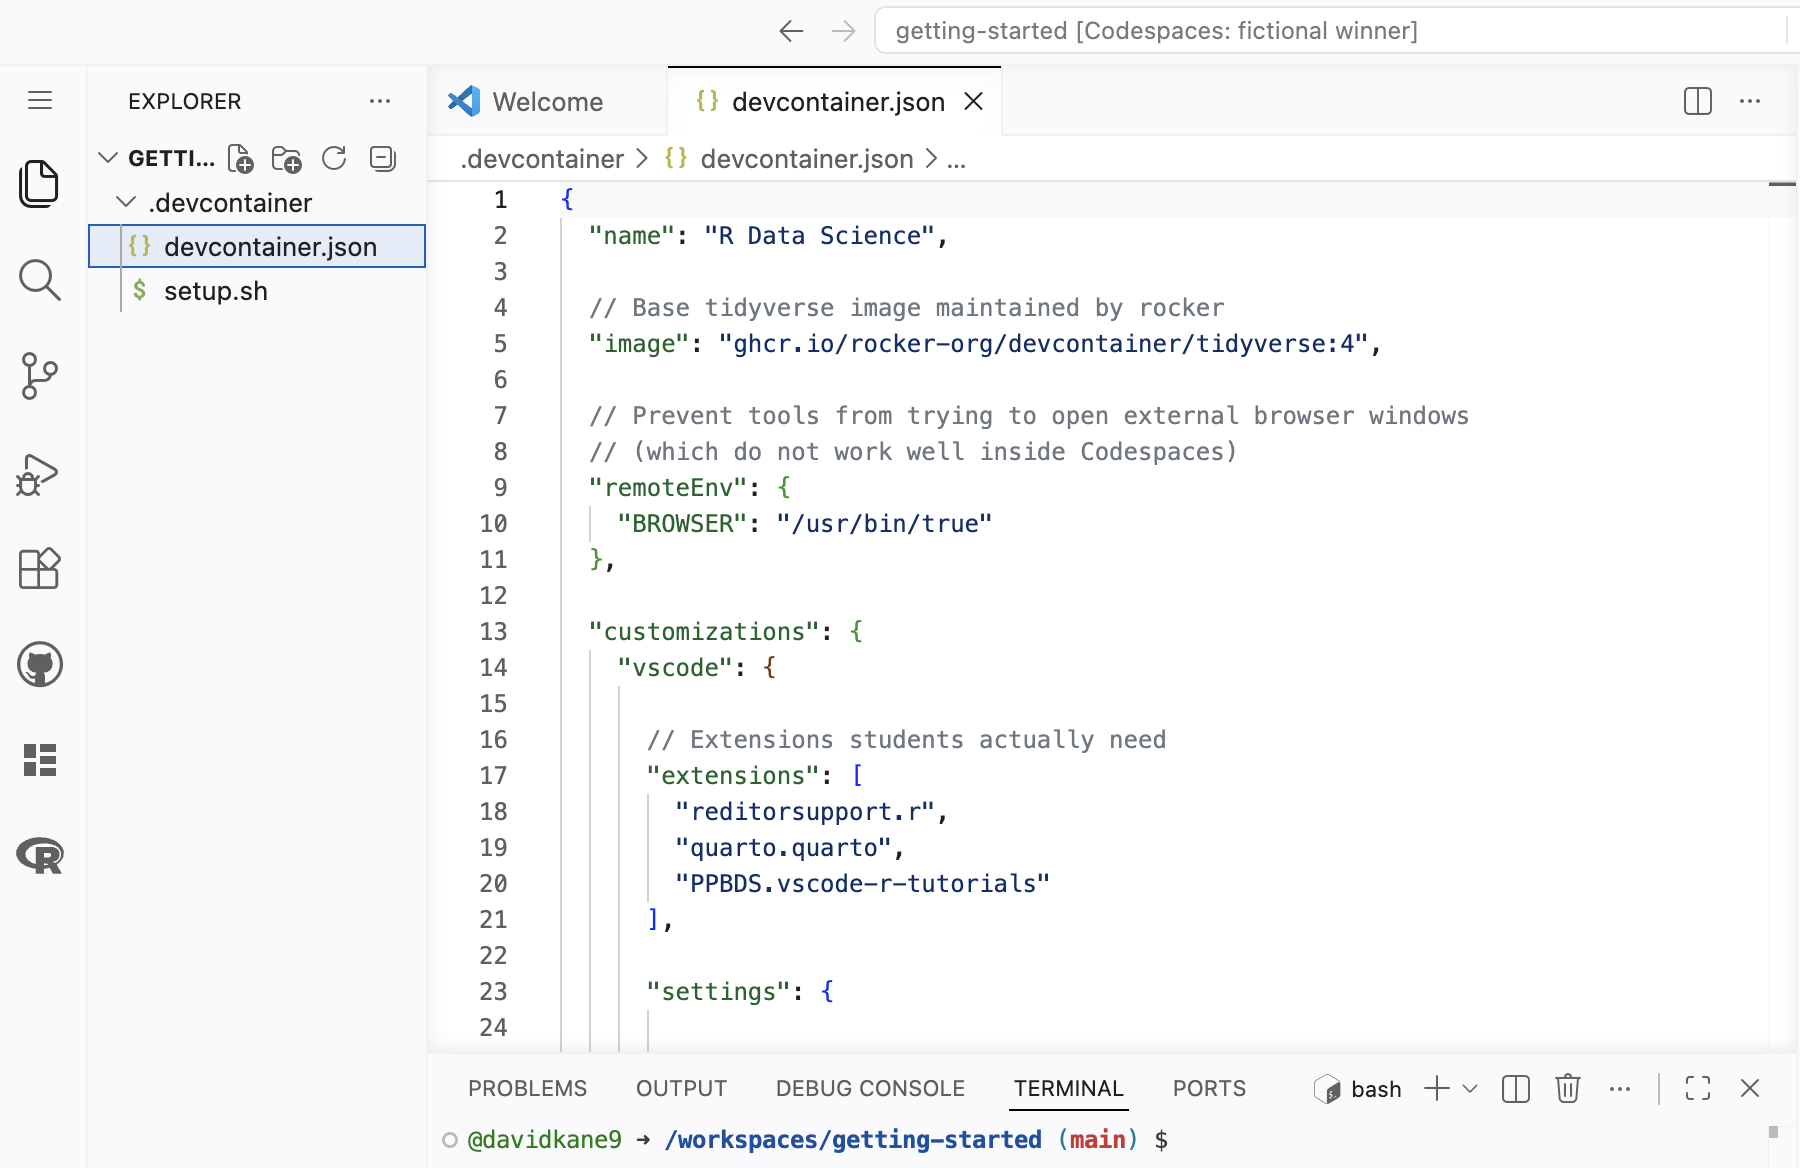Open the Source Control view
Screen dimensions: 1800x1168
40,376
